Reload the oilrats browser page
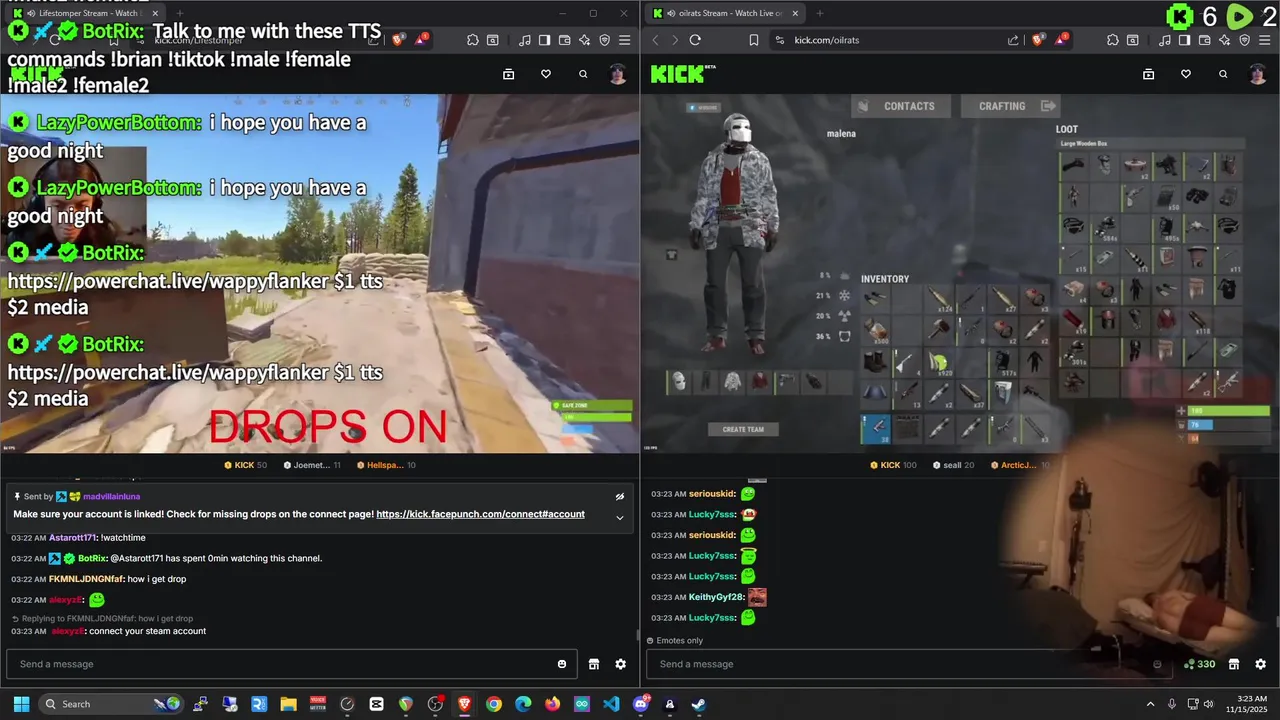The width and height of the screenshot is (1280, 720). 695,40
